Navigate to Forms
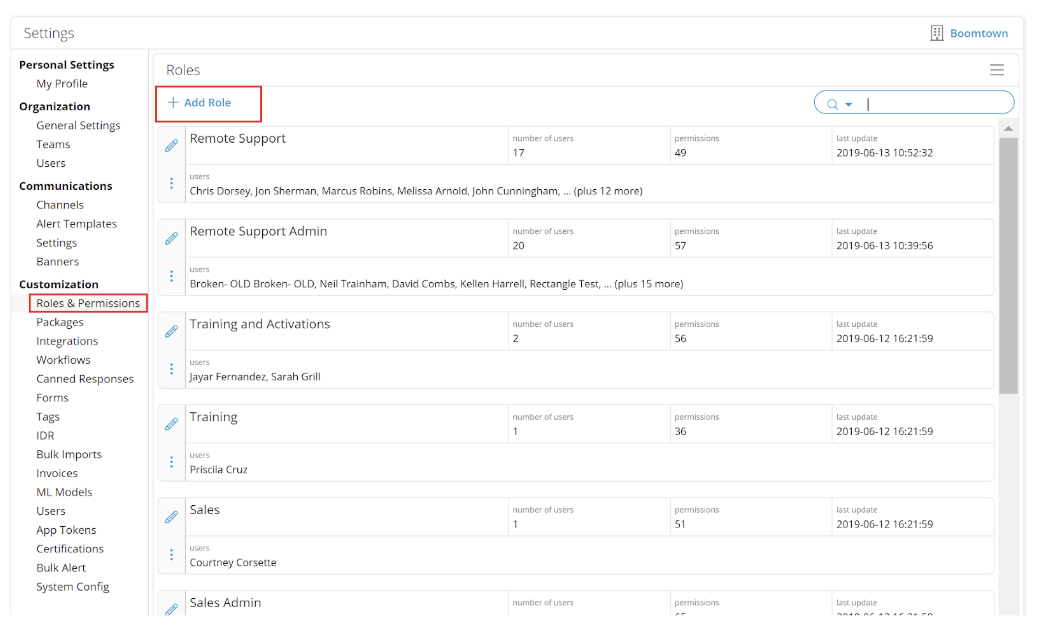This screenshot has height=638, width=1038. coord(52,398)
